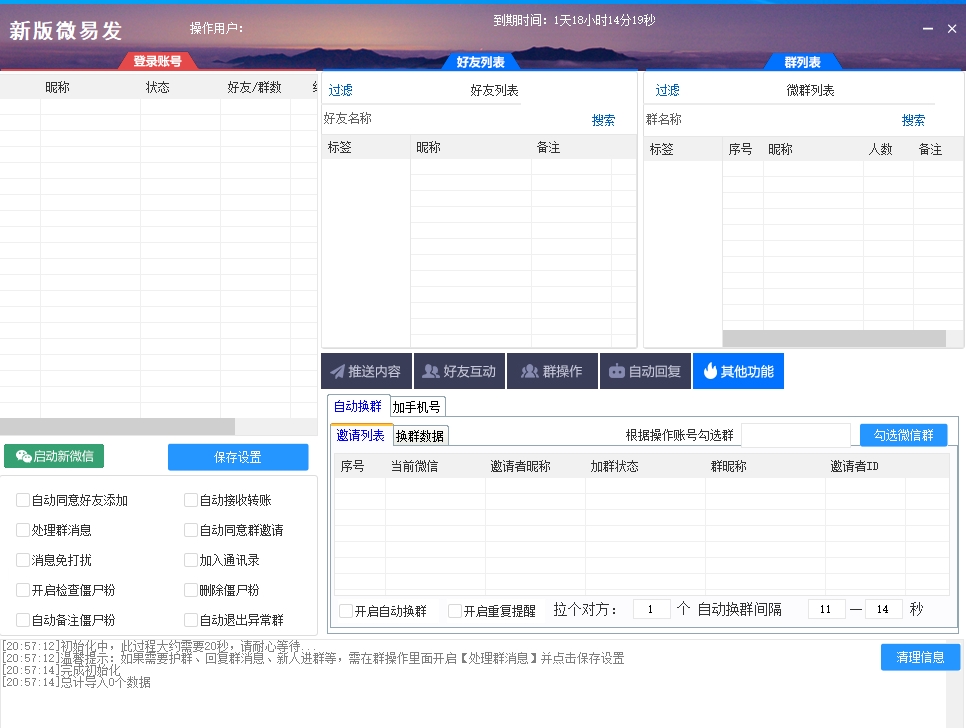The image size is (966, 728).
Task: Click the 人数 header in group list
Action: click(x=880, y=149)
